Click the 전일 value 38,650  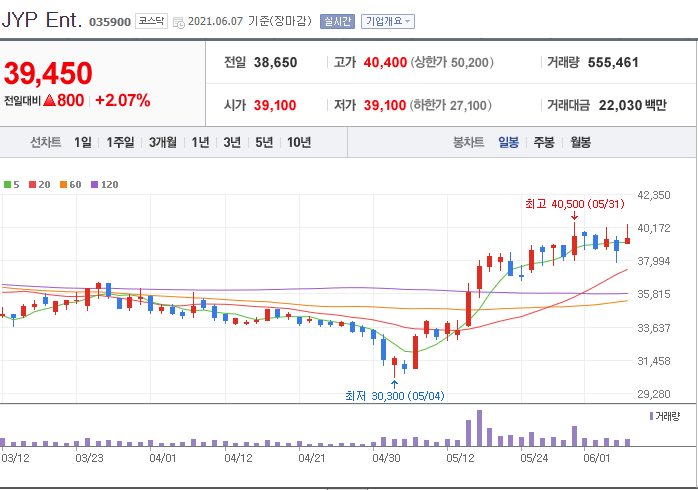coord(275,63)
